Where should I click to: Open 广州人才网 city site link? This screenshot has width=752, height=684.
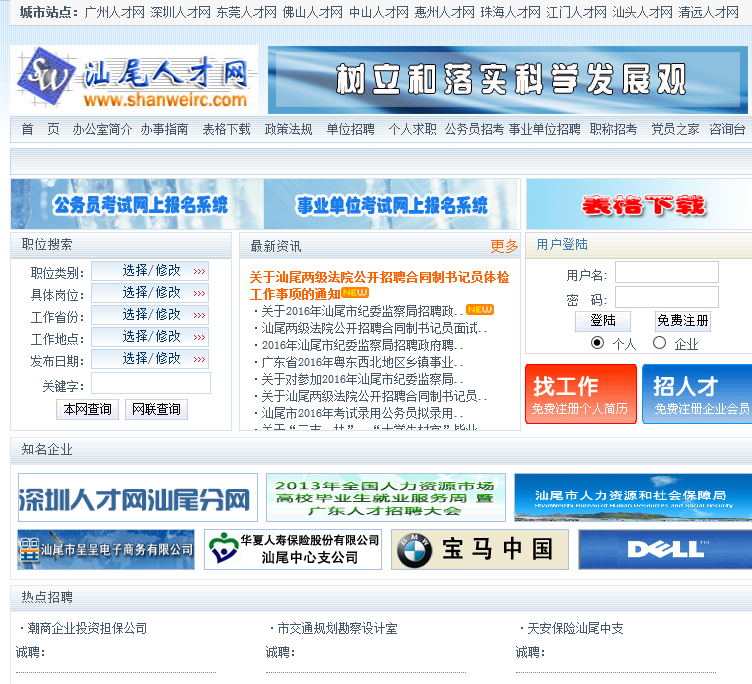tap(115, 12)
